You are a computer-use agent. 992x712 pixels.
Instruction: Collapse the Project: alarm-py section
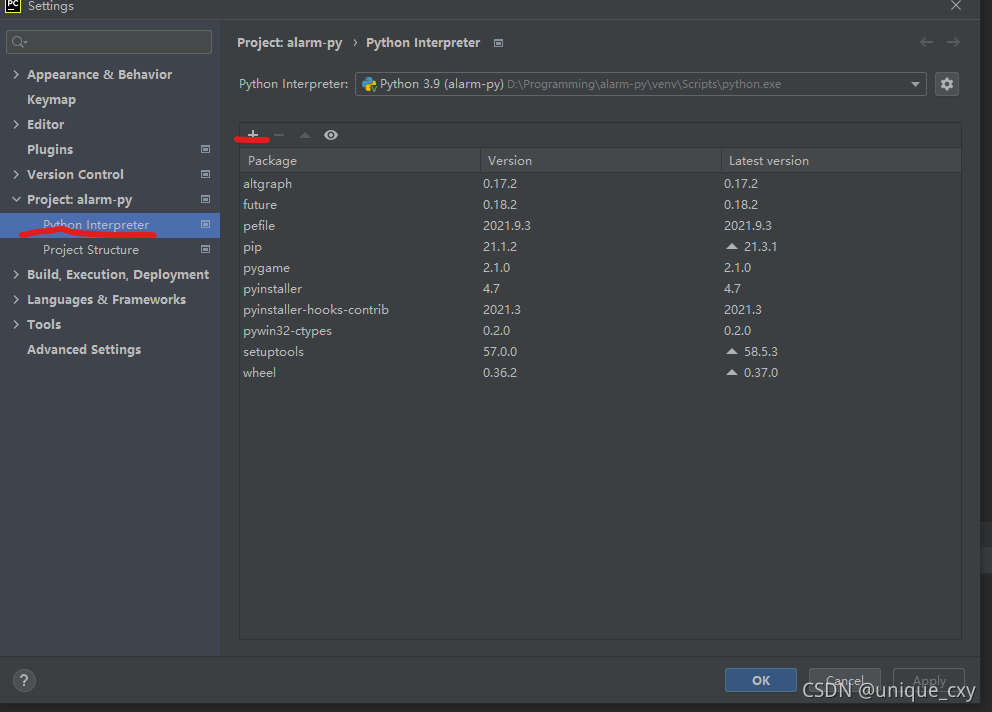tap(16, 199)
